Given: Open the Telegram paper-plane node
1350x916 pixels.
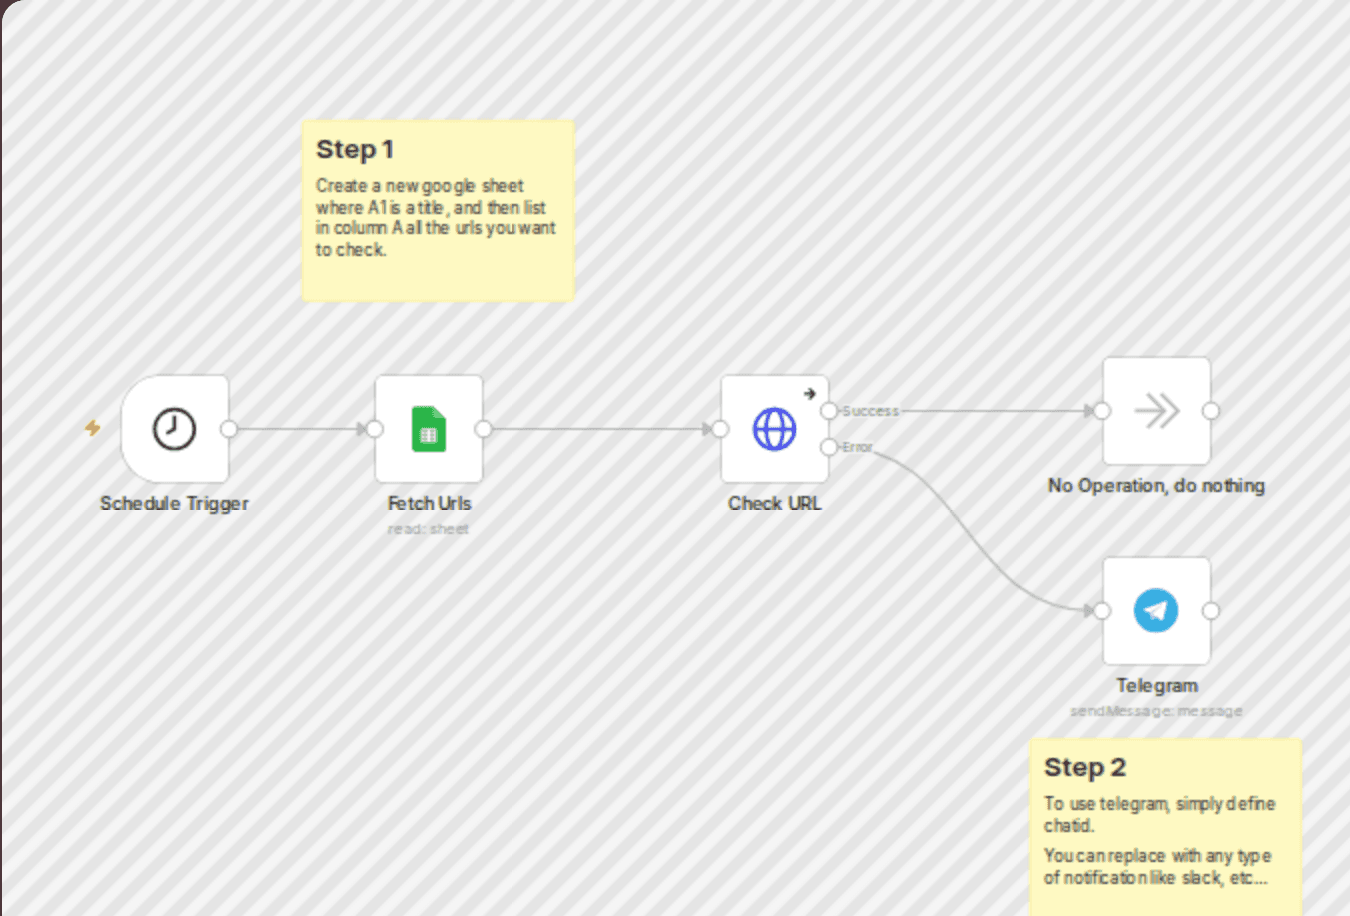Looking at the screenshot, I should pyautogui.click(x=1157, y=611).
